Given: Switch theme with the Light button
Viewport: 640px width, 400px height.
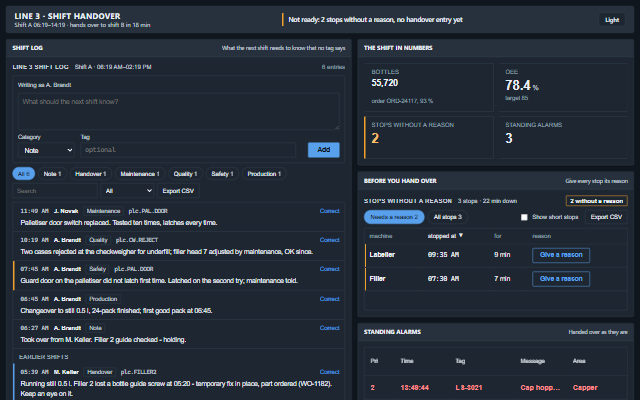Looking at the screenshot, I should click(611, 20).
